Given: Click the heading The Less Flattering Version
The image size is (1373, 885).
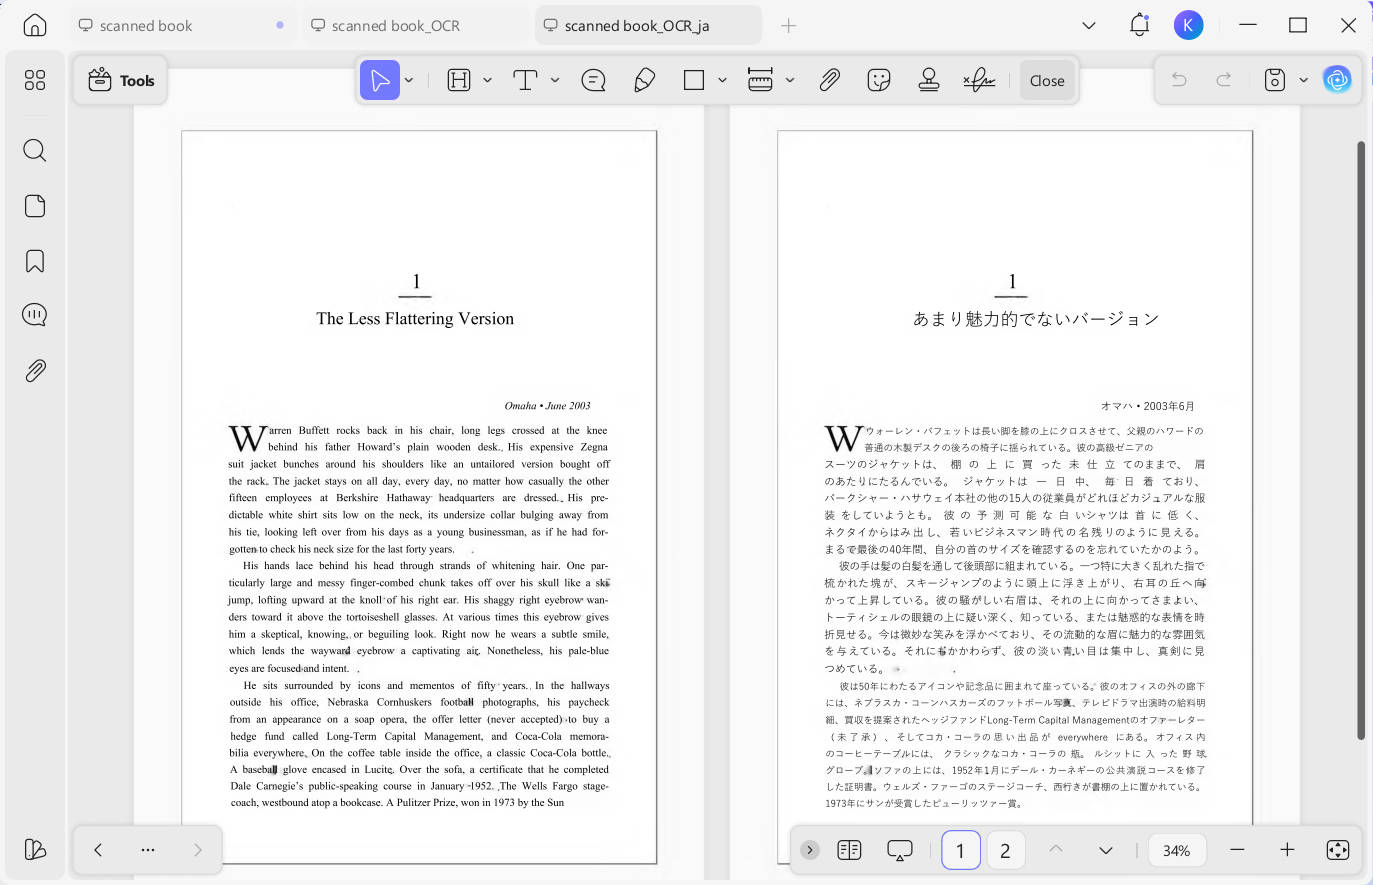Looking at the screenshot, I should pos(415,319).
